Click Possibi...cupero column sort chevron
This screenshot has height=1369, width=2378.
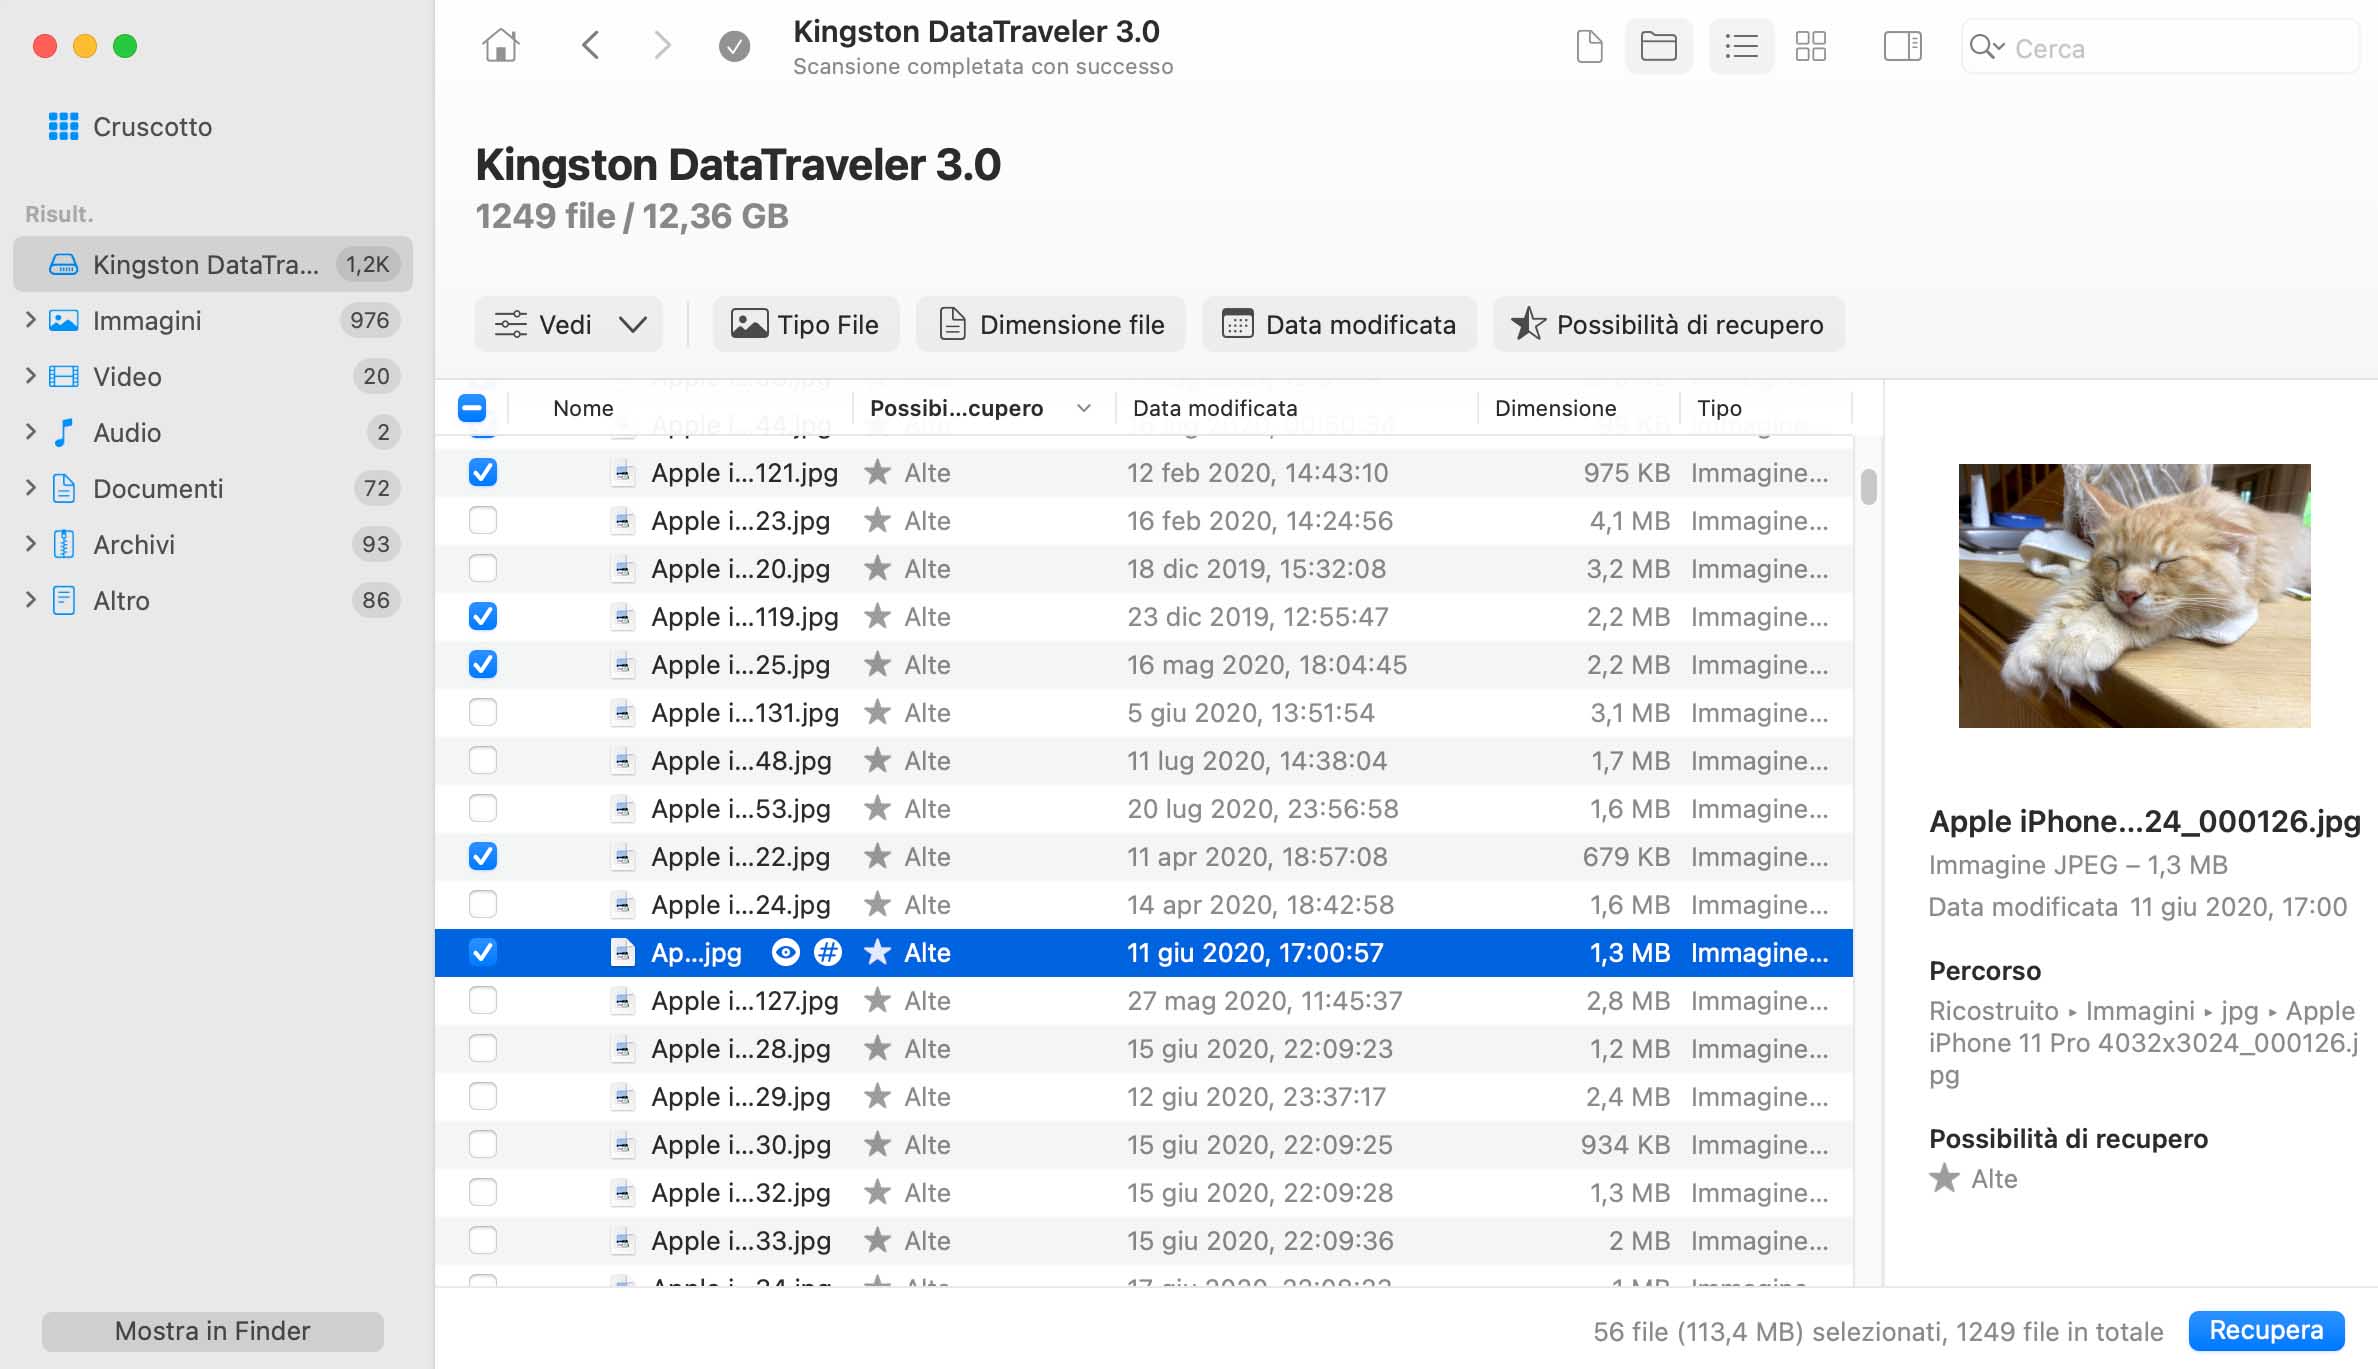click(1084, 408)
